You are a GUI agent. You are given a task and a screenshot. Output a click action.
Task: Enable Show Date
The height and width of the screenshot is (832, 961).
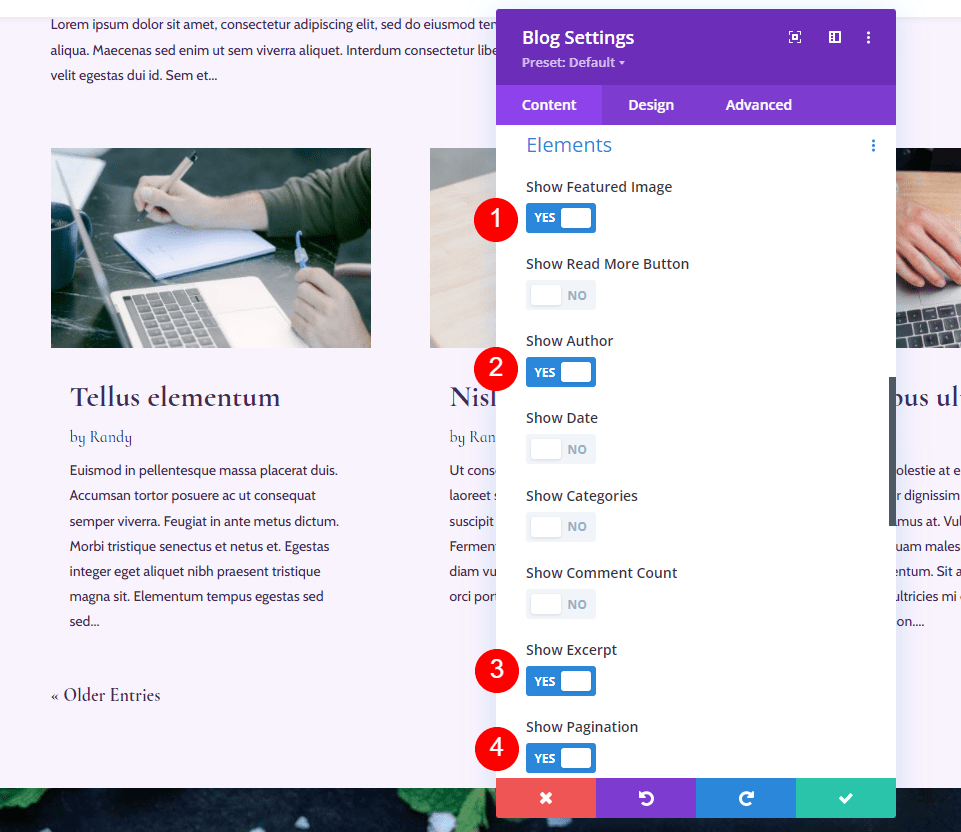560,449
